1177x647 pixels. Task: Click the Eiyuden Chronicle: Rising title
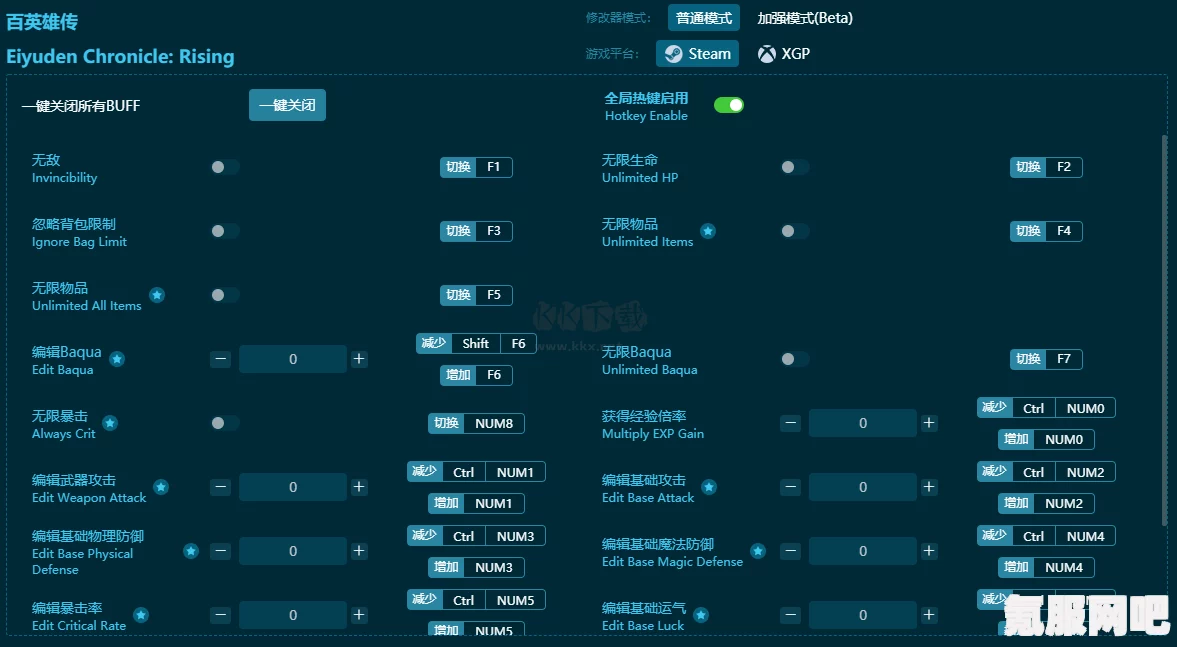coord(120,56)
